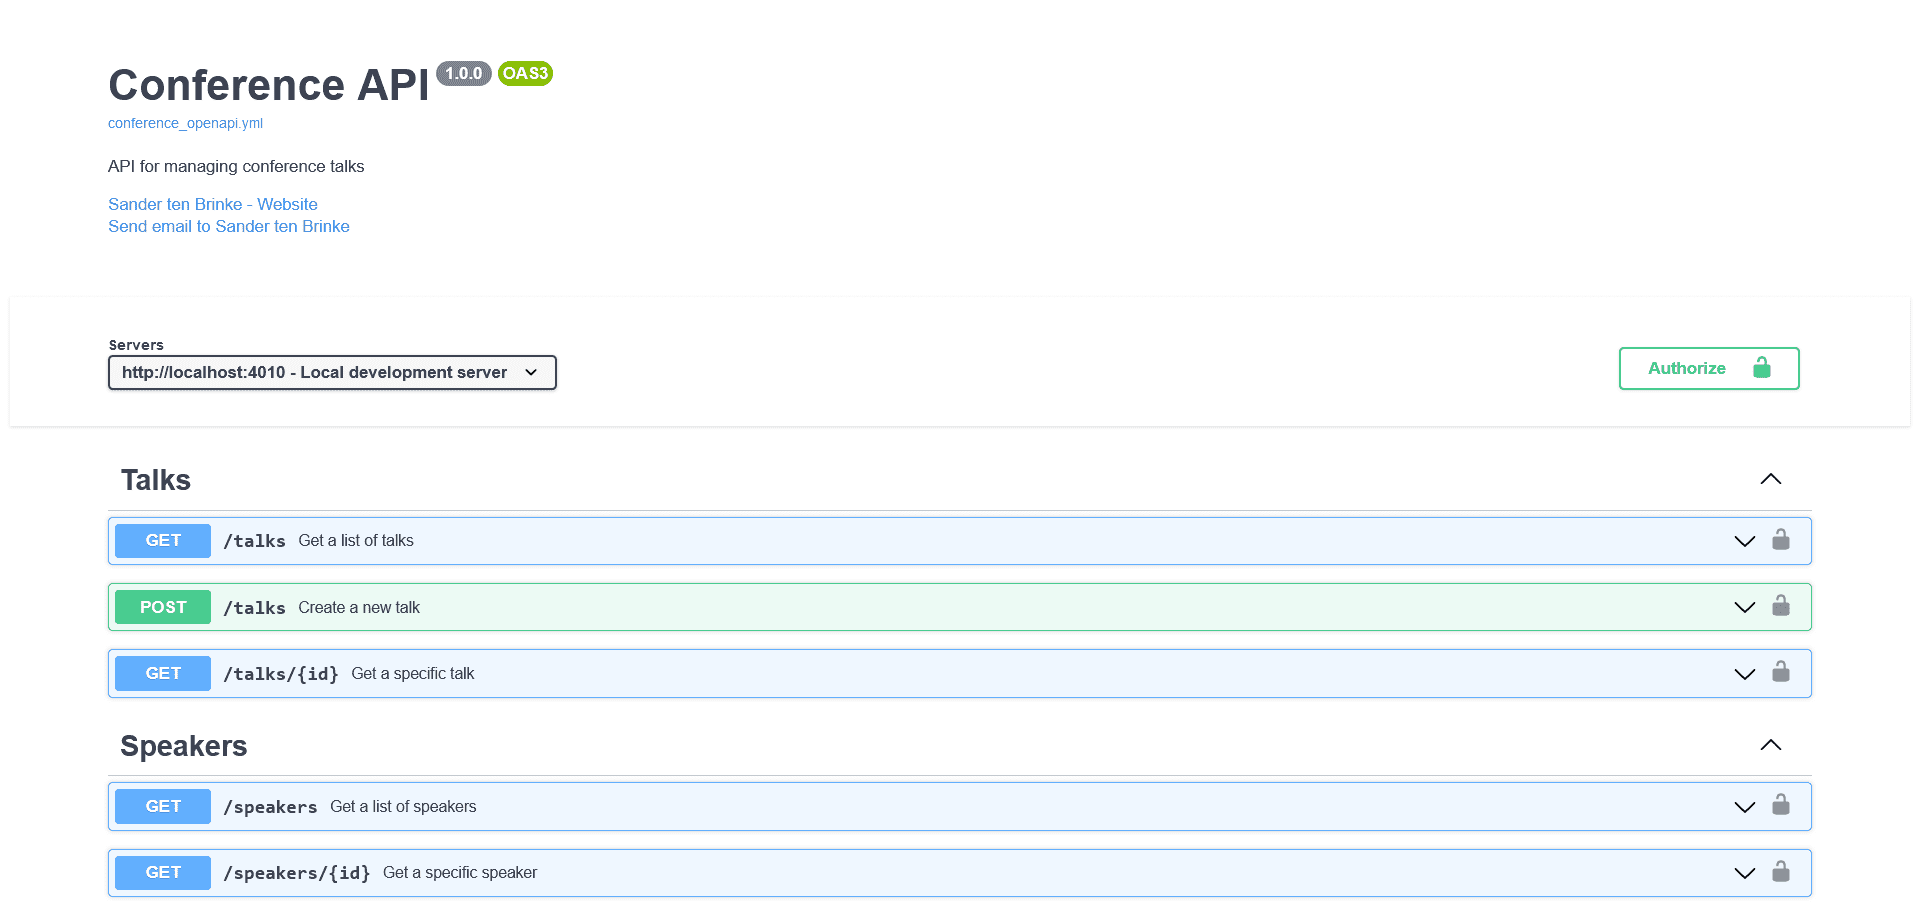The width and height of the screenshot is (1920, 919).
Task: Click the GET badge for /talks/{id}
Action: coord(163,673)
